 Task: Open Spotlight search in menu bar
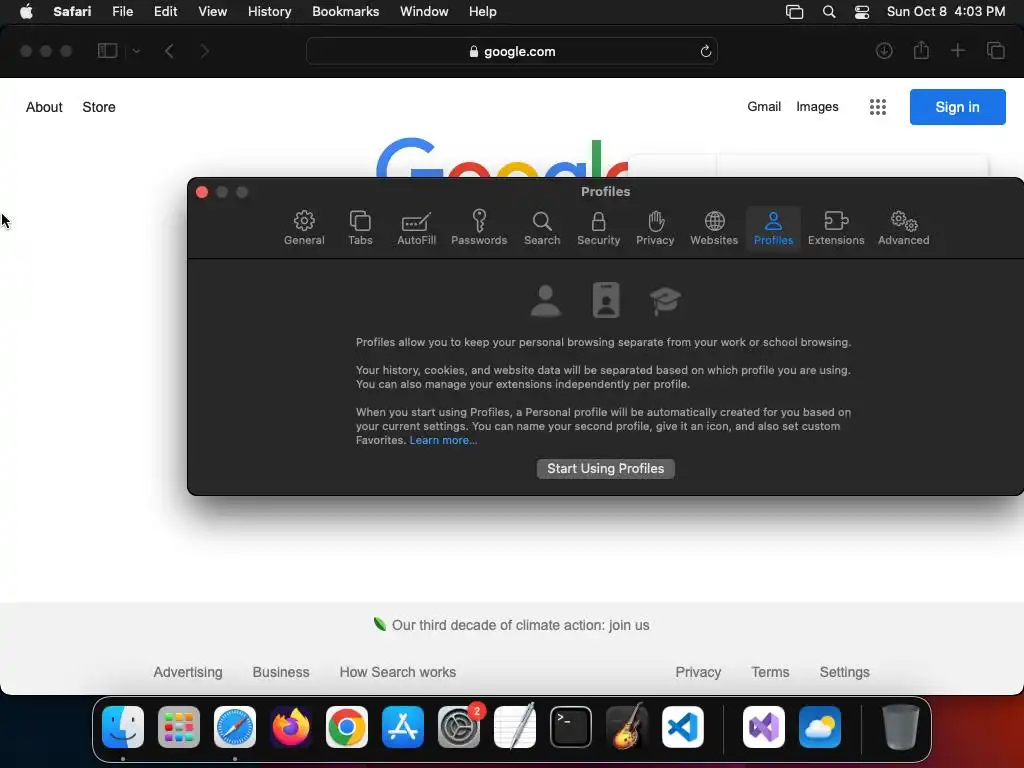coord(829,12)
